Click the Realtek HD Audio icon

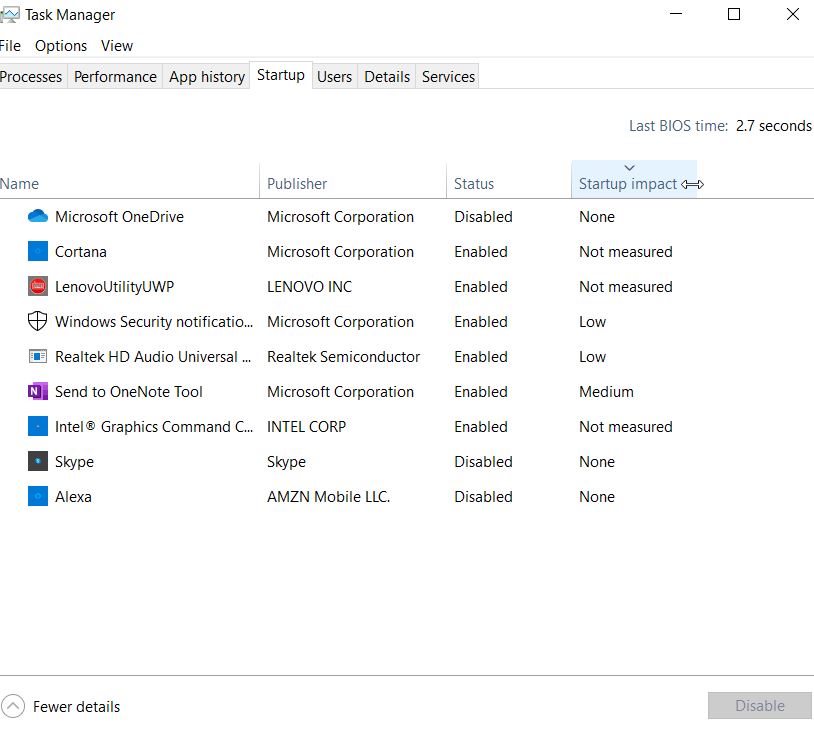pos(37,356)
